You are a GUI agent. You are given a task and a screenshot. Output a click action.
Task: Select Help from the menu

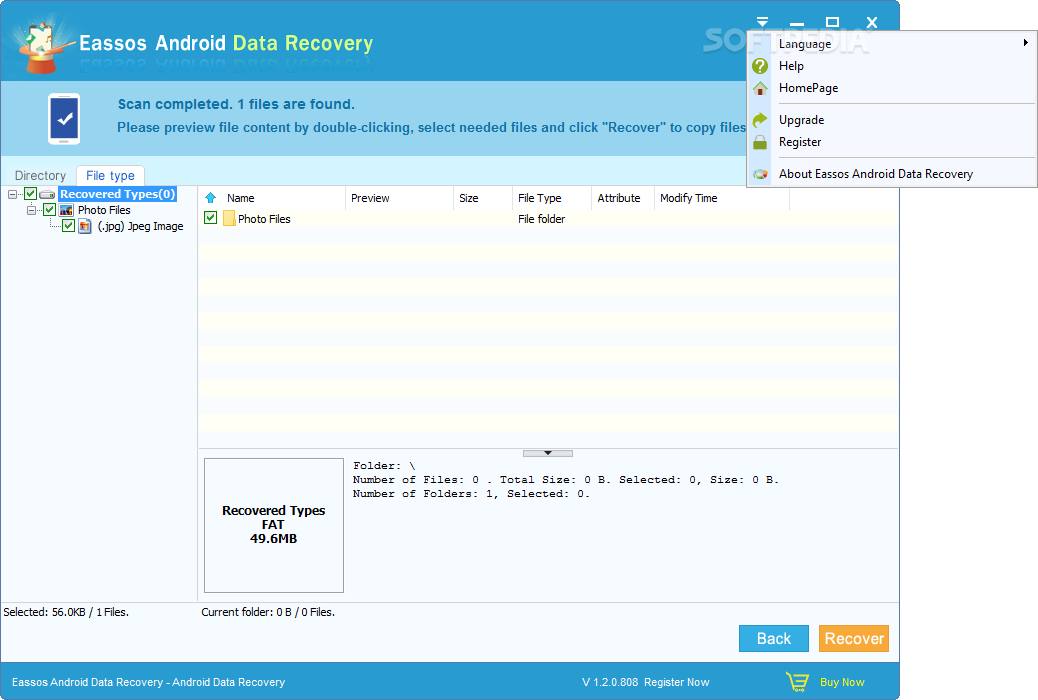coord(892,66)
